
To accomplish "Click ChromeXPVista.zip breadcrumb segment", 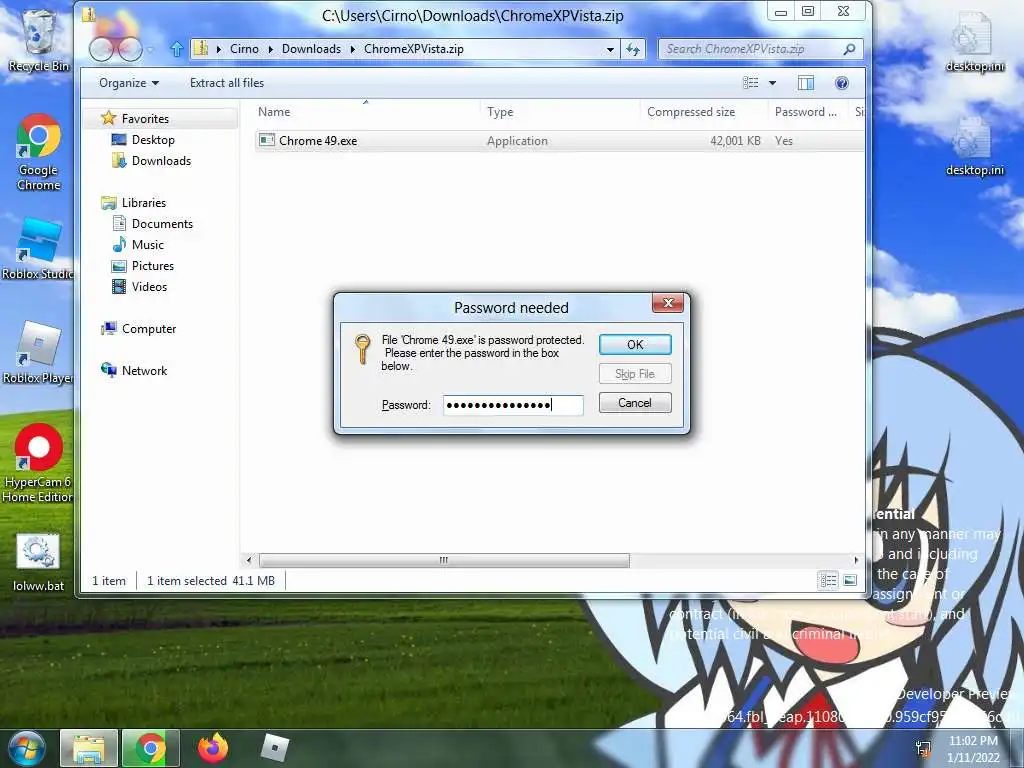I will click(413, 49).
